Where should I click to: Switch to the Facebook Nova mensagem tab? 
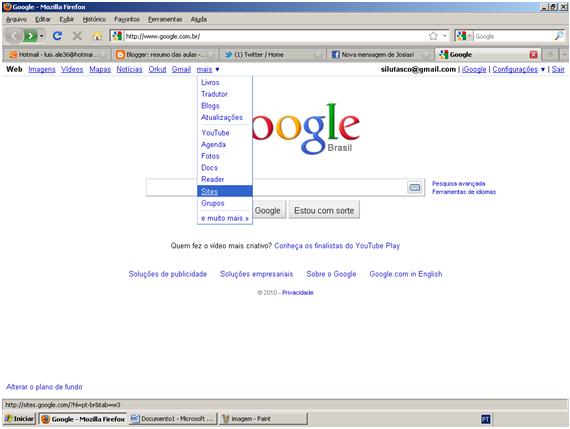(379, 55)
